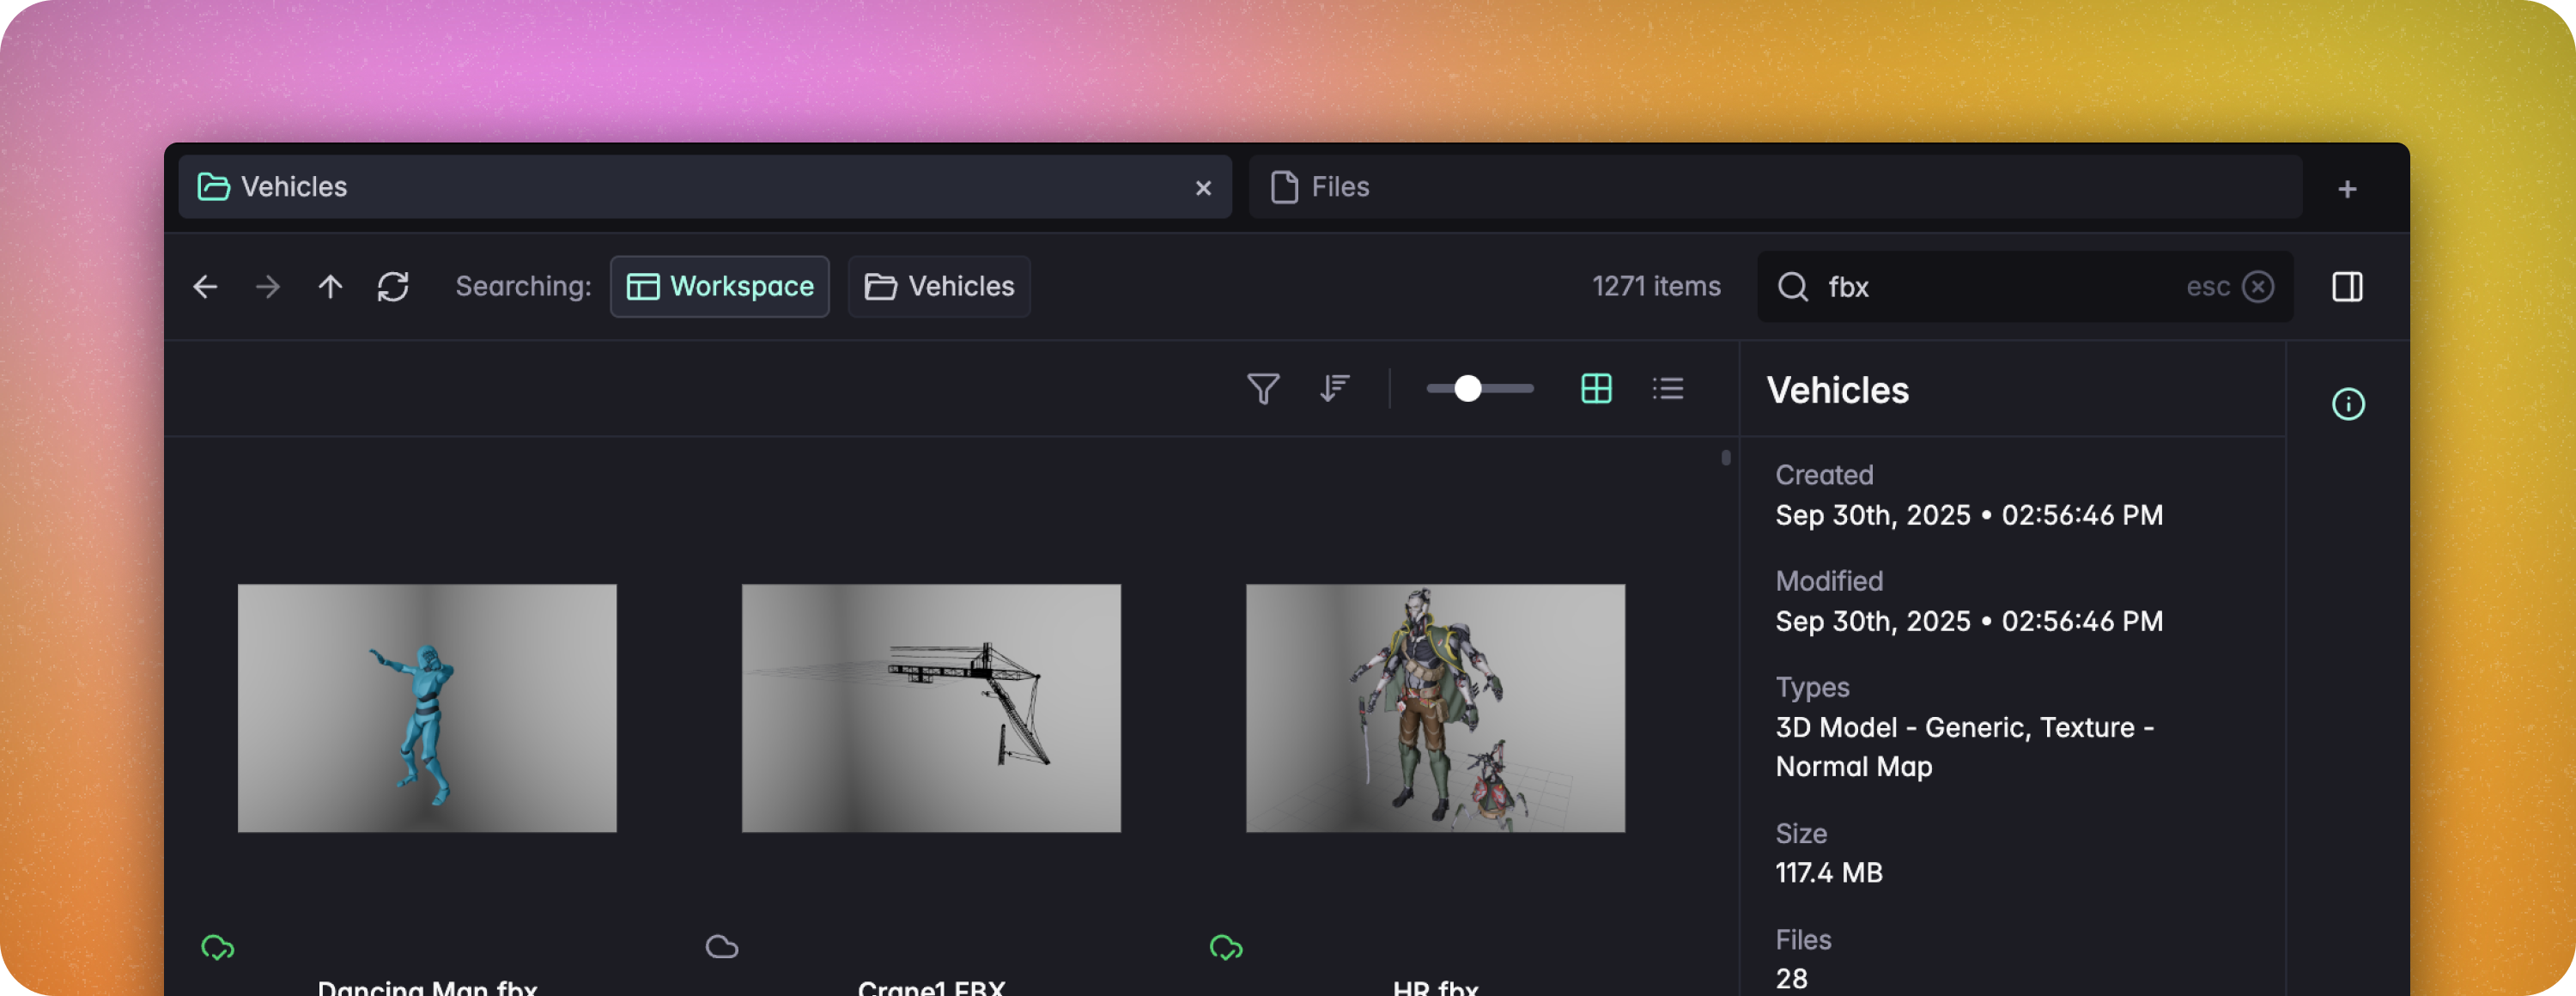Open a new tab with the plus button
2576x996 pixels.
coord(2348,188)
